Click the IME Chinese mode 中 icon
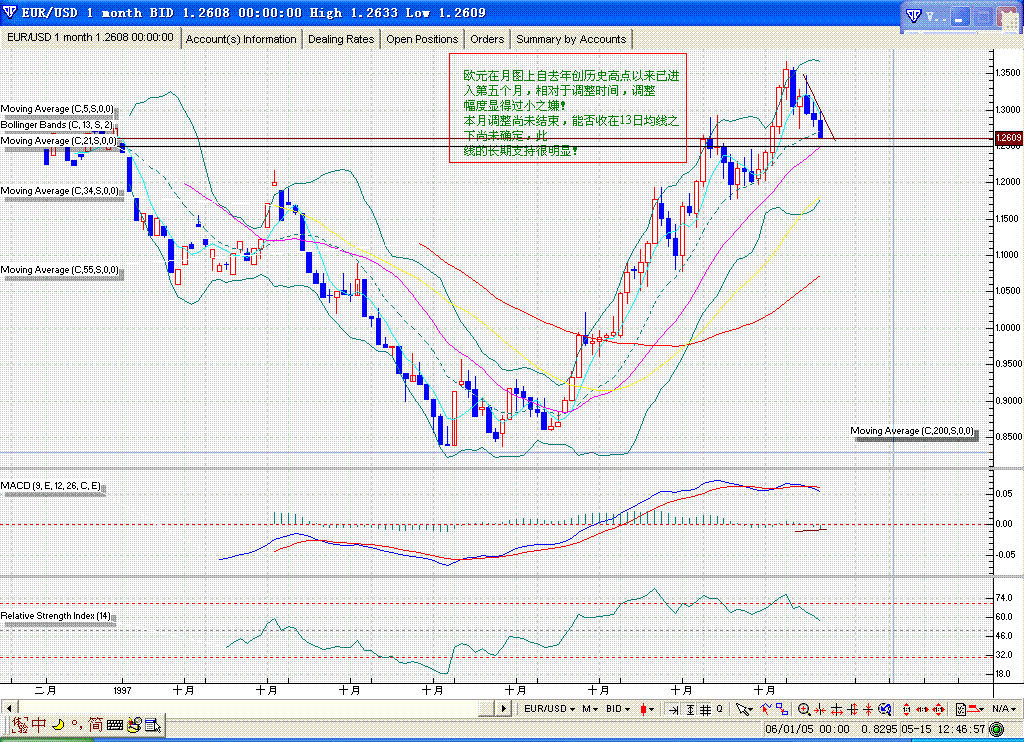 coord(38,724)
